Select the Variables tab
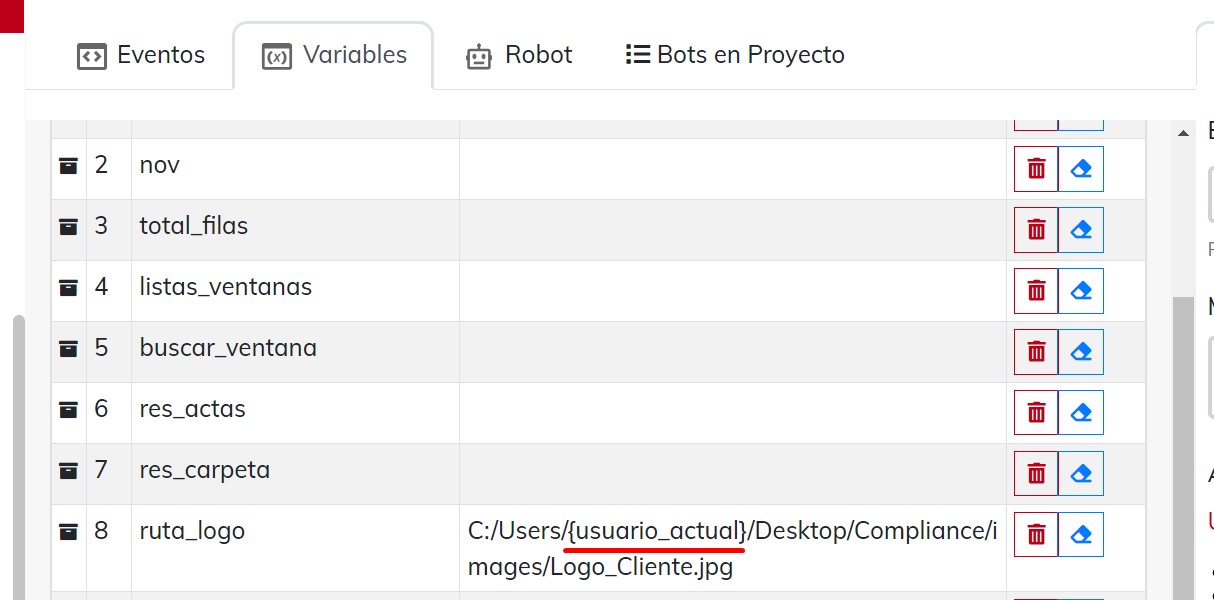Viewport: 1214px width, 600px height. pos(334,55)
